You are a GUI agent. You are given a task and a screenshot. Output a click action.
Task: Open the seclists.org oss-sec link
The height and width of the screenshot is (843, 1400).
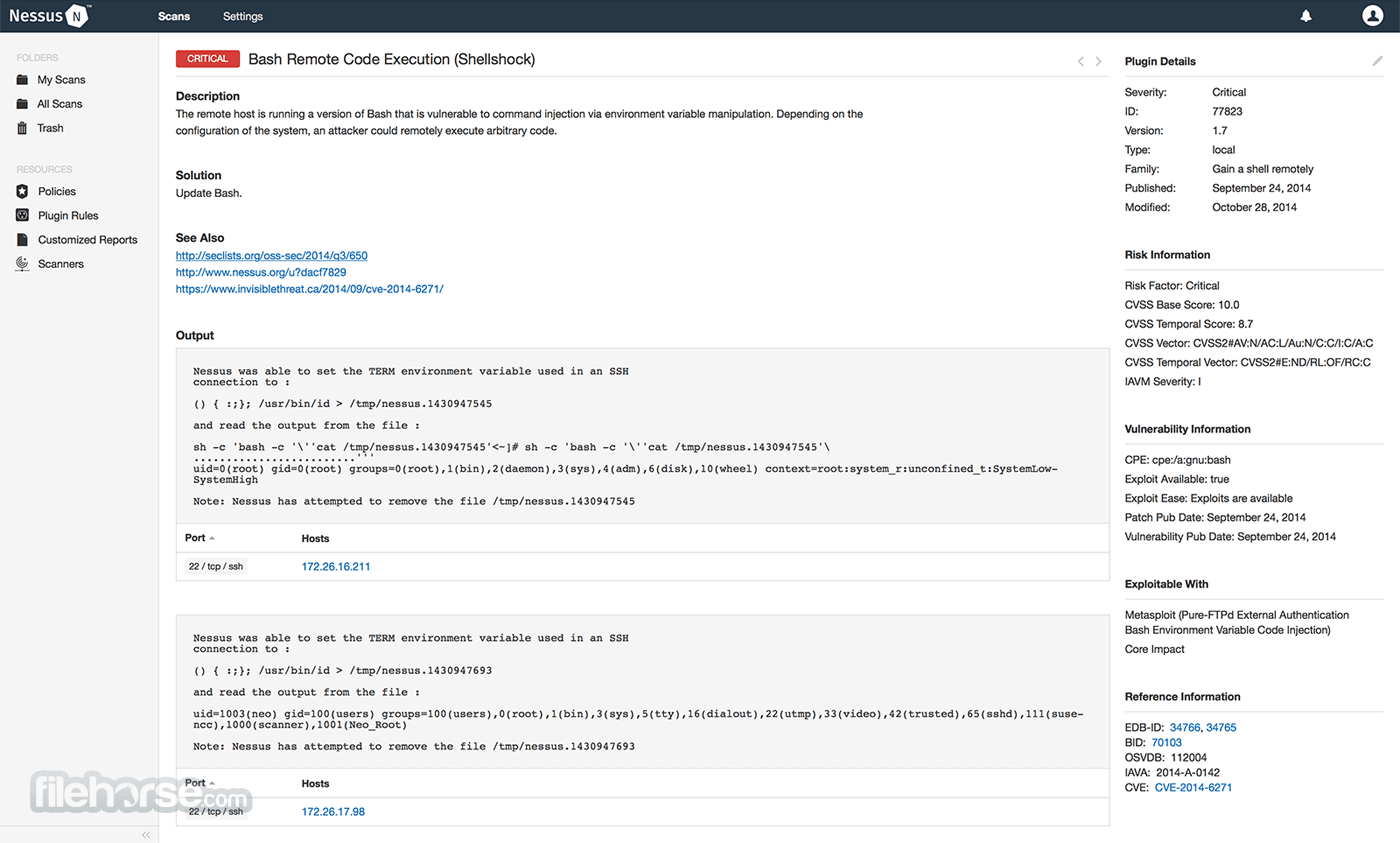pos(272,256)
